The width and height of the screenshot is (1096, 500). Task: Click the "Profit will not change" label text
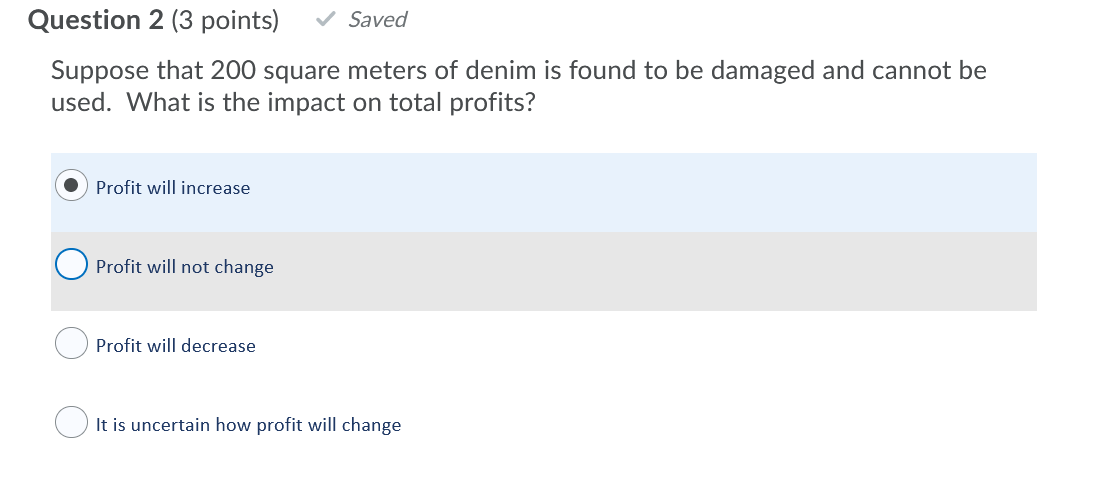point(184,267)
